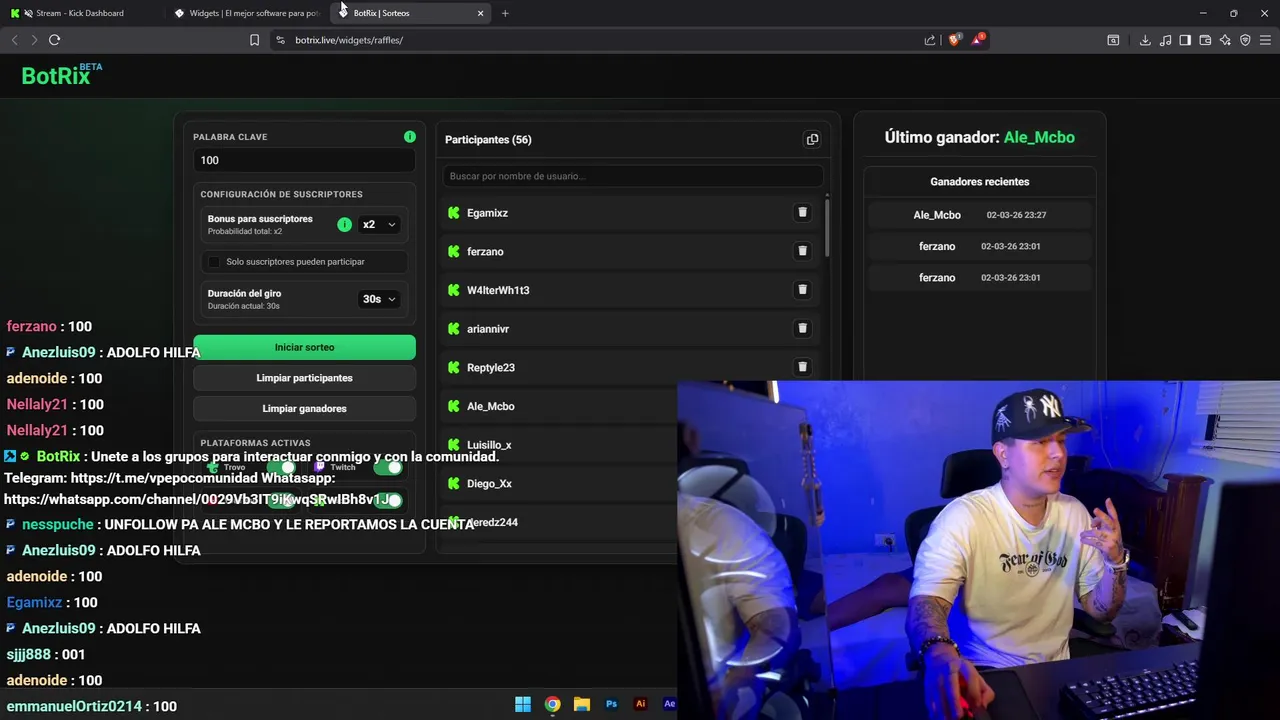Image resolution: width=1280 pixels, height=720 pixels.
Task: Click Limpiar ganadores
Action: tap(304, 409)
